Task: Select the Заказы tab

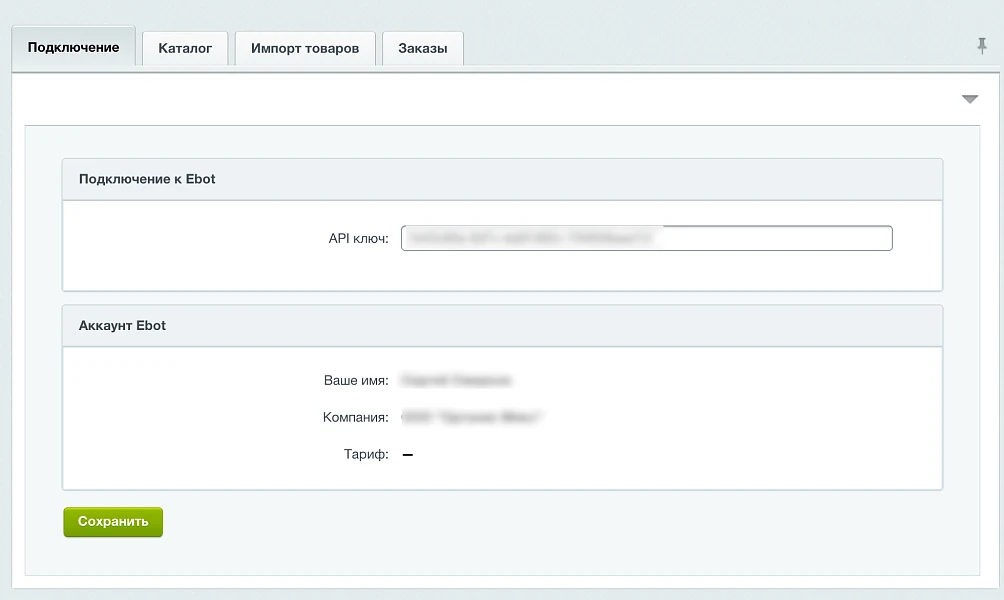Action: point(423,48)
